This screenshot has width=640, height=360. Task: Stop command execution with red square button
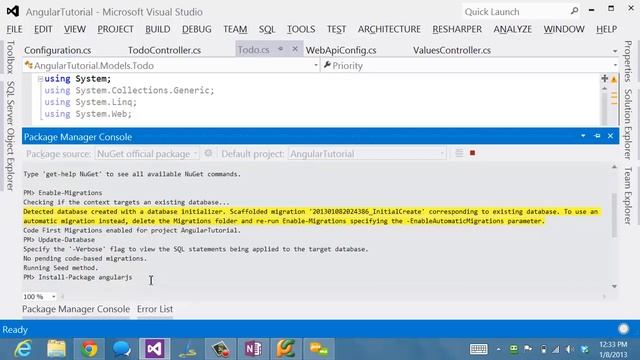point(472,153)
